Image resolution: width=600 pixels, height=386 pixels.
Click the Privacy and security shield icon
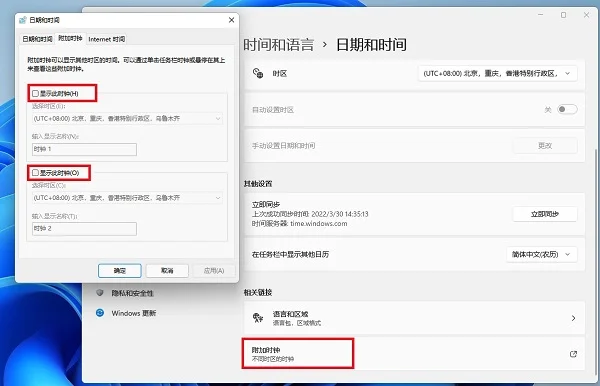[100, 293]
